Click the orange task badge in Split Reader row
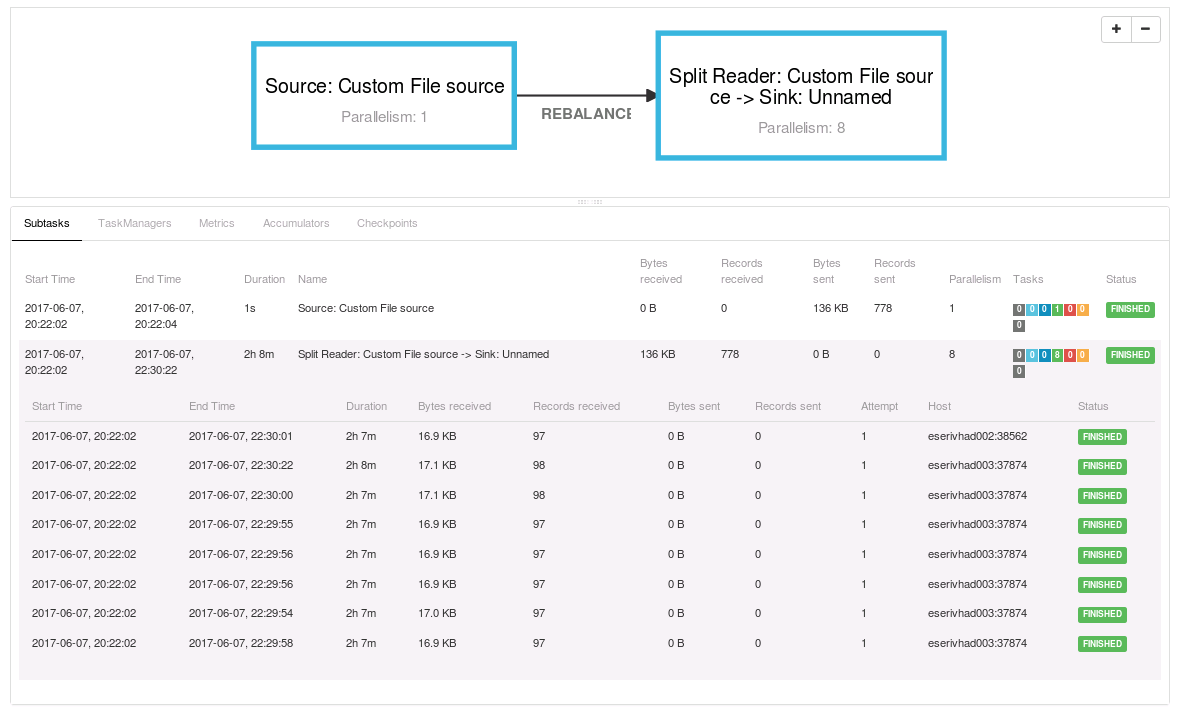Image resolution: width=1182 pixels, height=716 pixels. point(1082,356)
